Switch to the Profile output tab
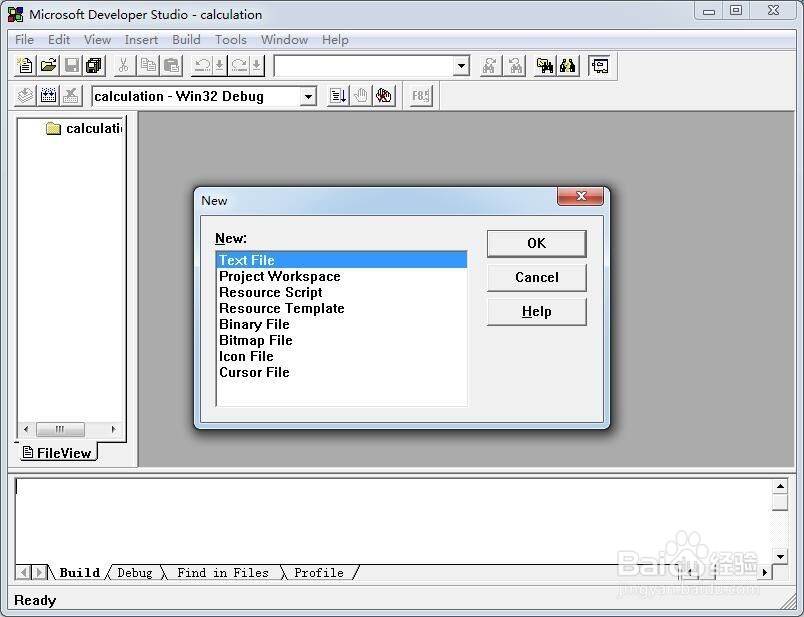This screenshot has width=804, height=617. pyautogui.click(x=319, y=573)
